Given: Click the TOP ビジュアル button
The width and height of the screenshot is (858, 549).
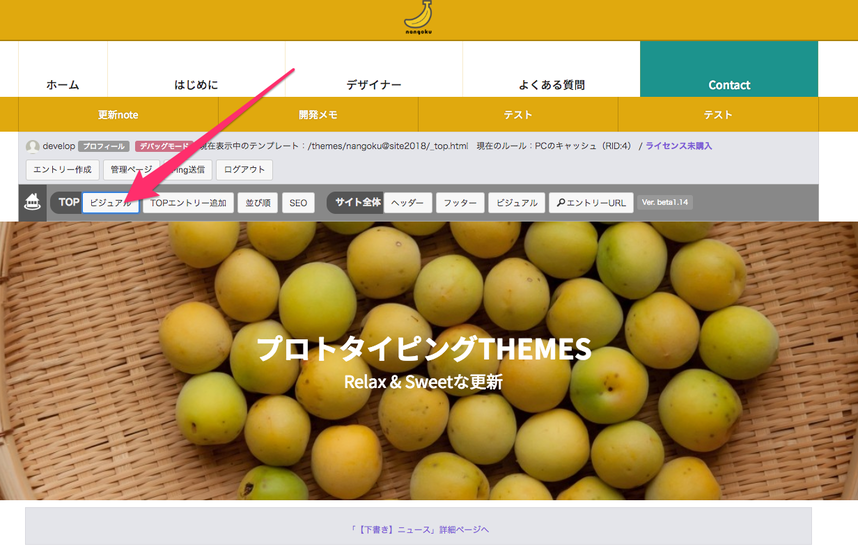Looking at the screenshot, I should point(111,203).
